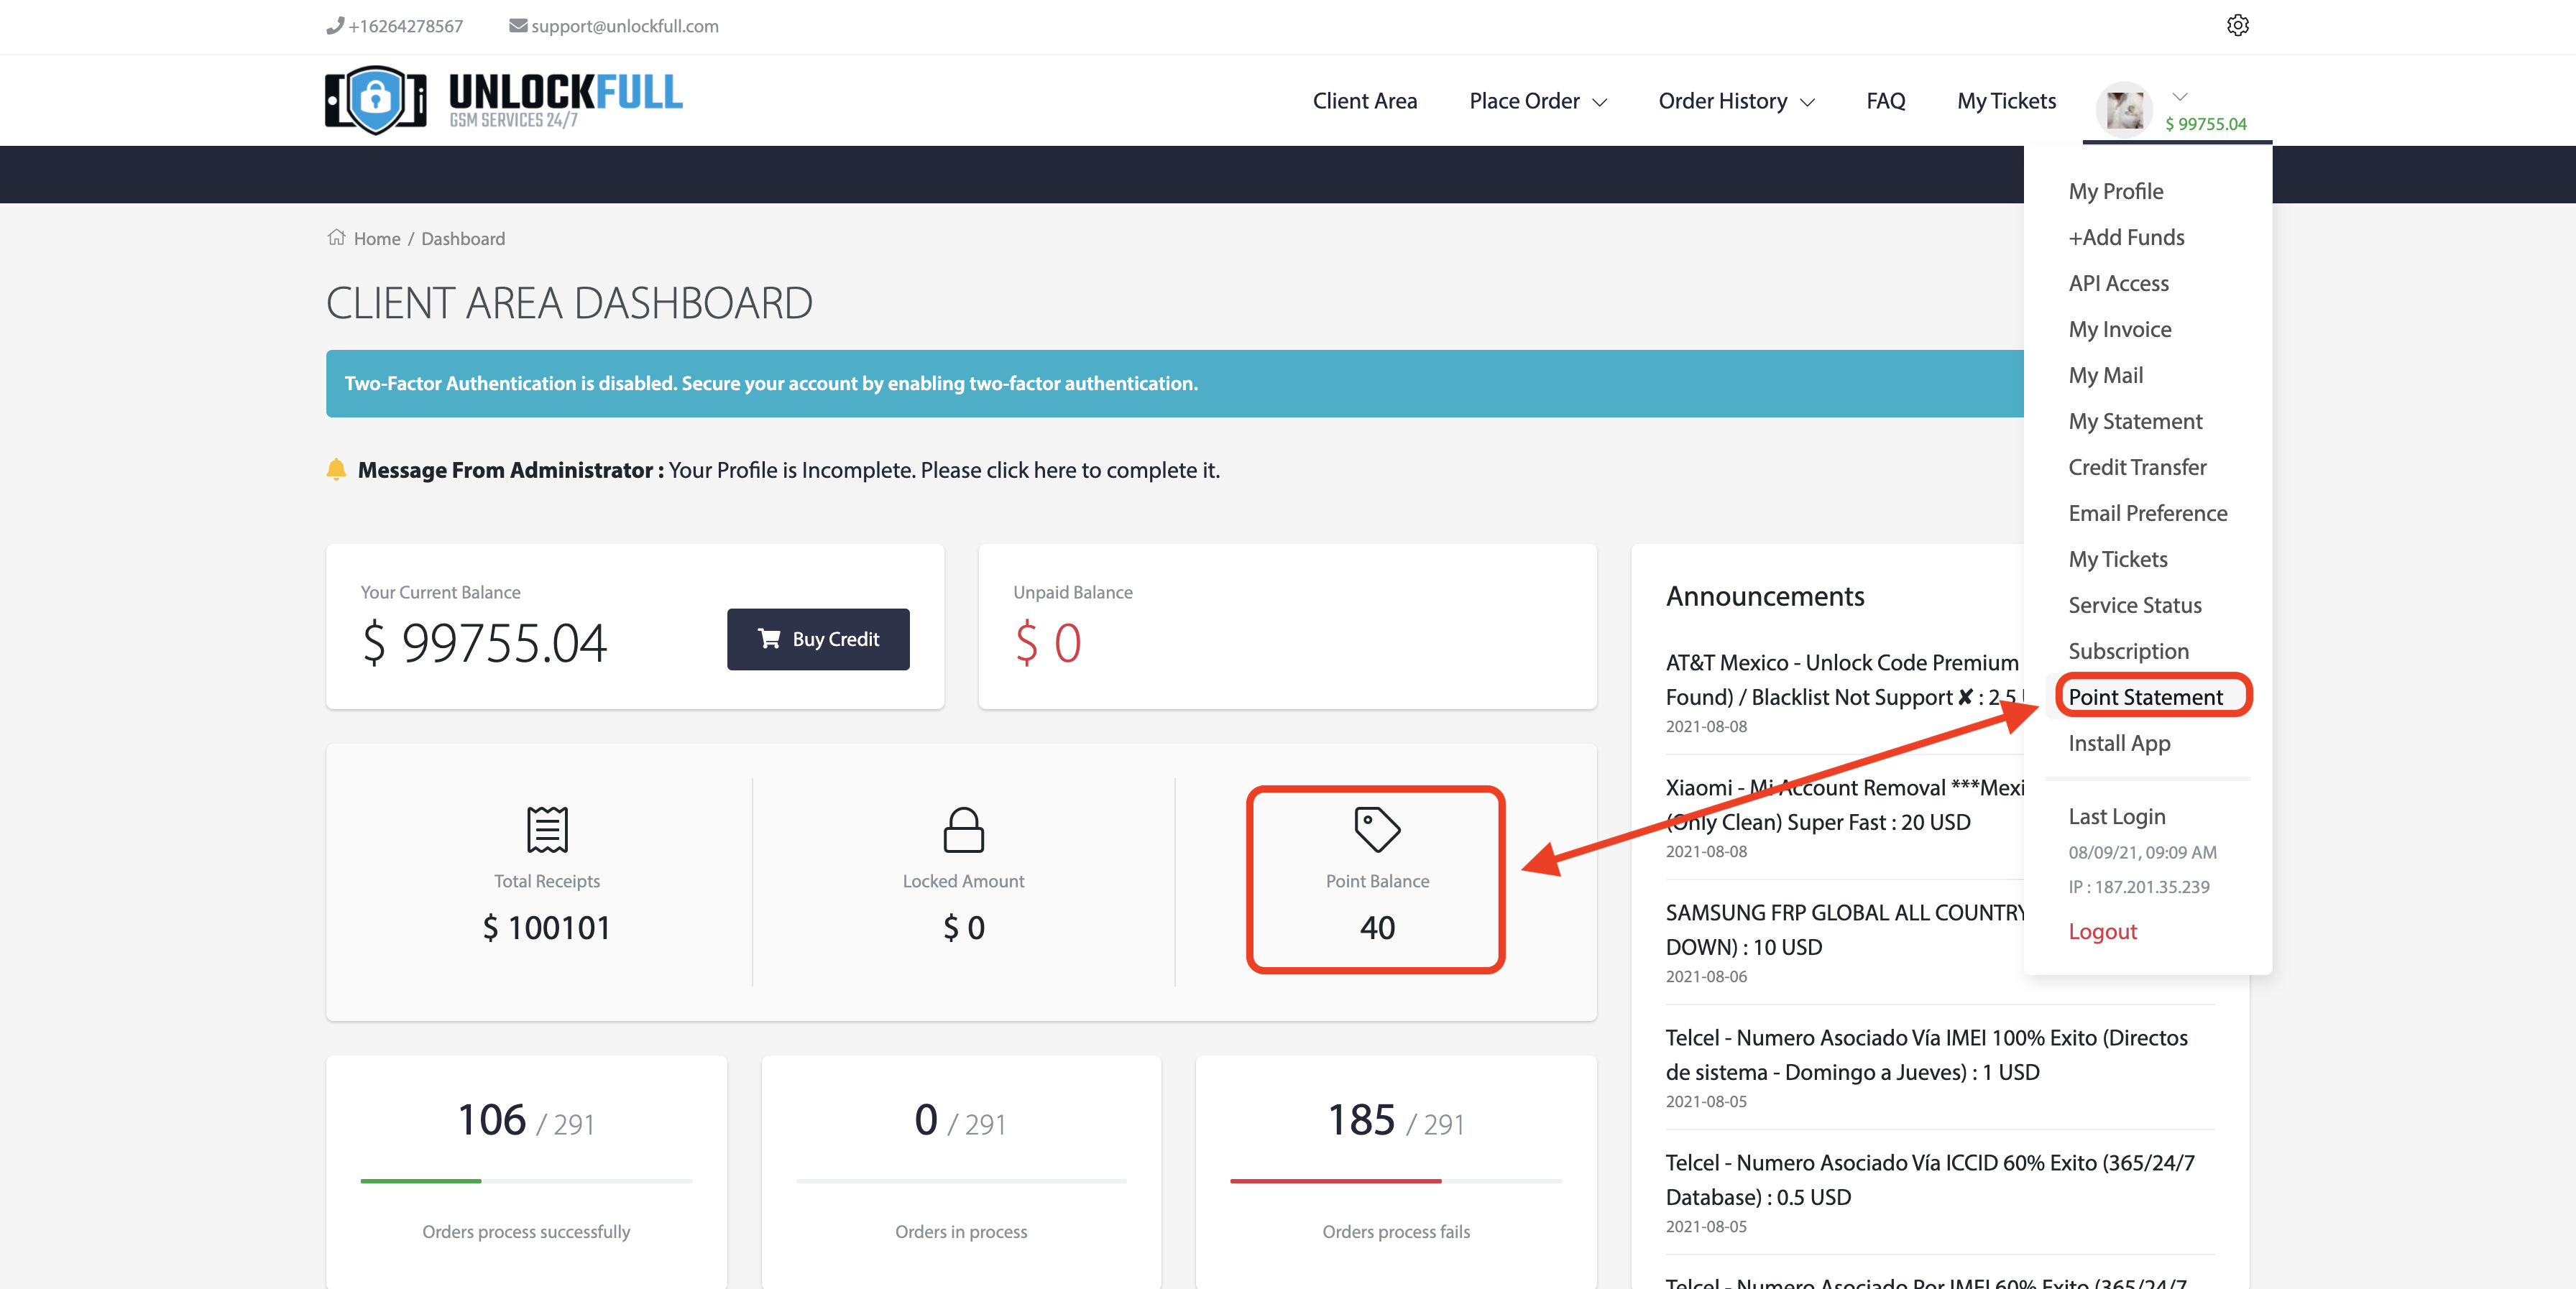Click the Total Receipts receipt icon
The width and height of the screenshot is (2576, 1289).
click(547, 829)
